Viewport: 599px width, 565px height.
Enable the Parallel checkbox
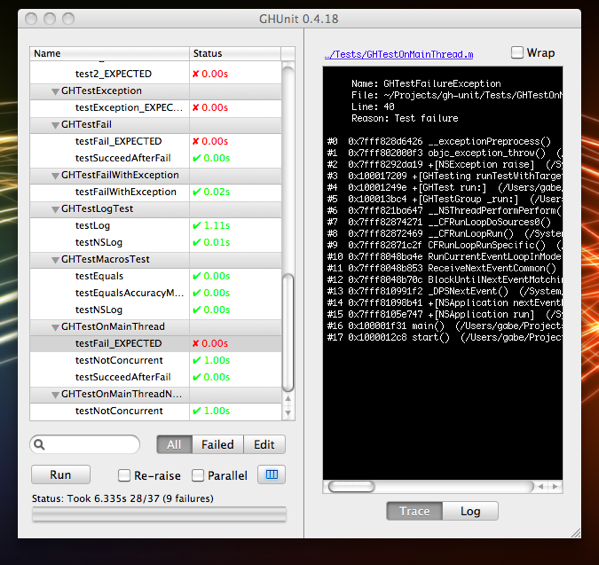point(198,476)
